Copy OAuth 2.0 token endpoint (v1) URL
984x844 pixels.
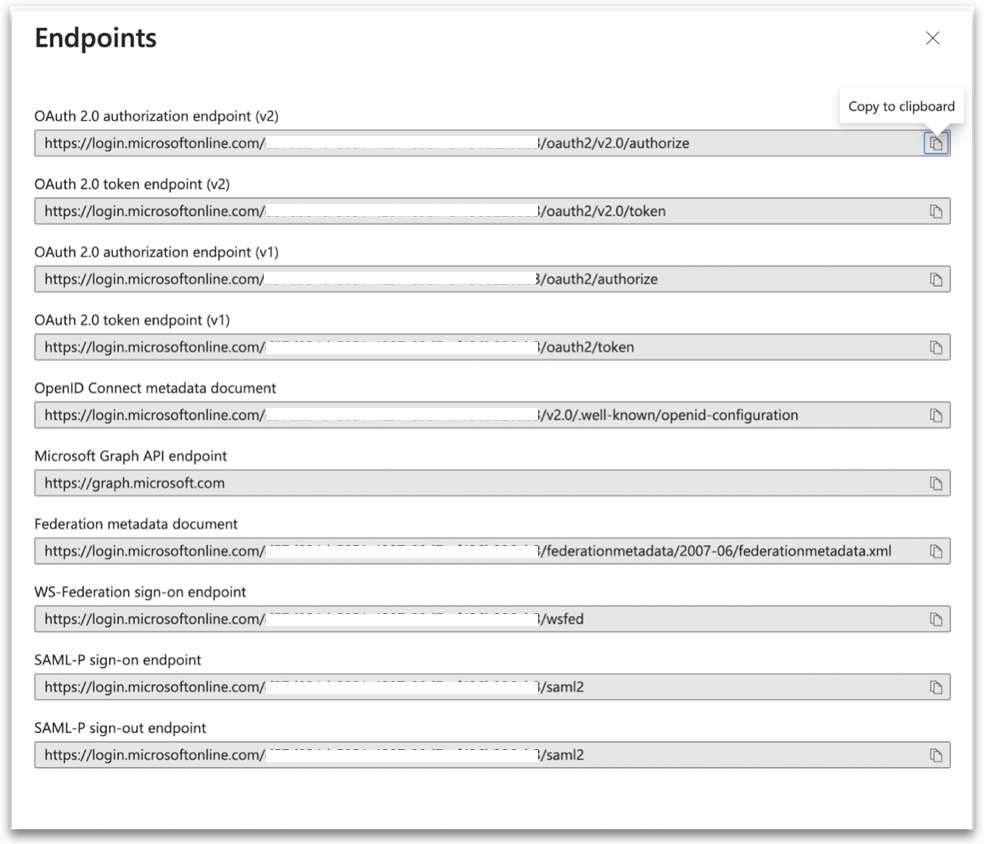pos(936,347)
